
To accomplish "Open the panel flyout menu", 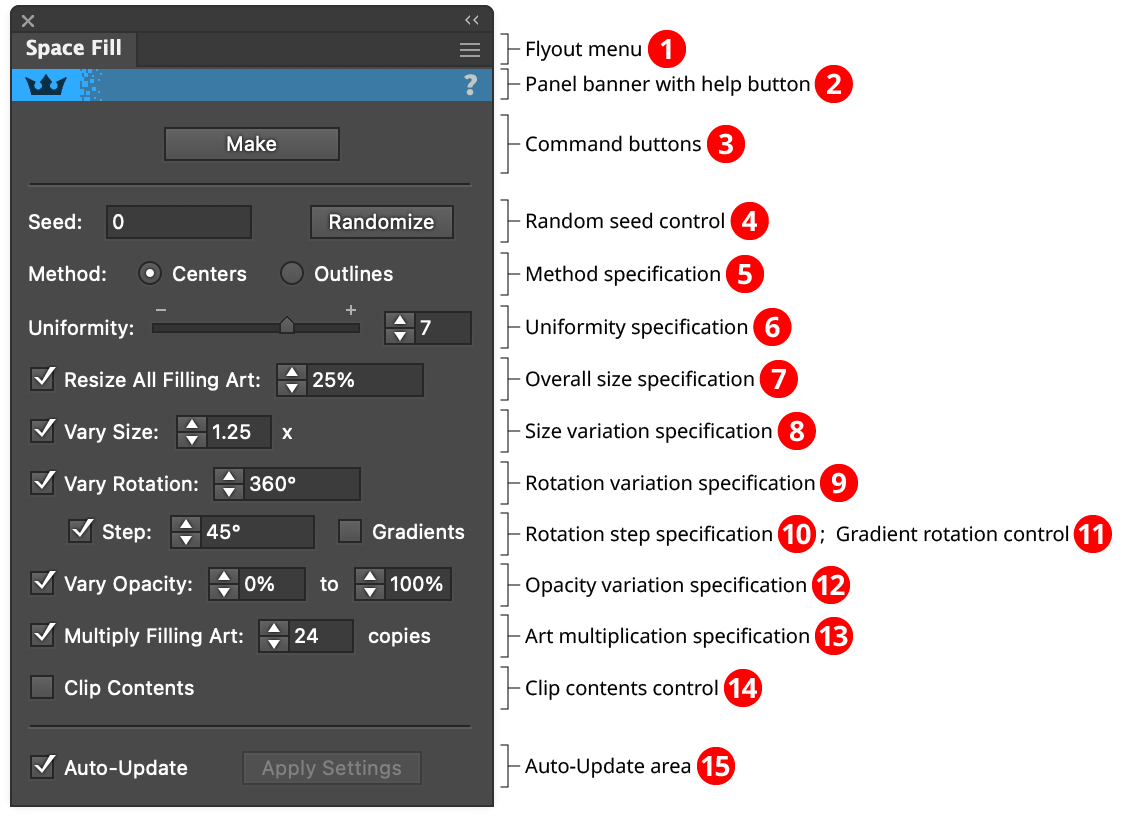I will coord(469,50).
